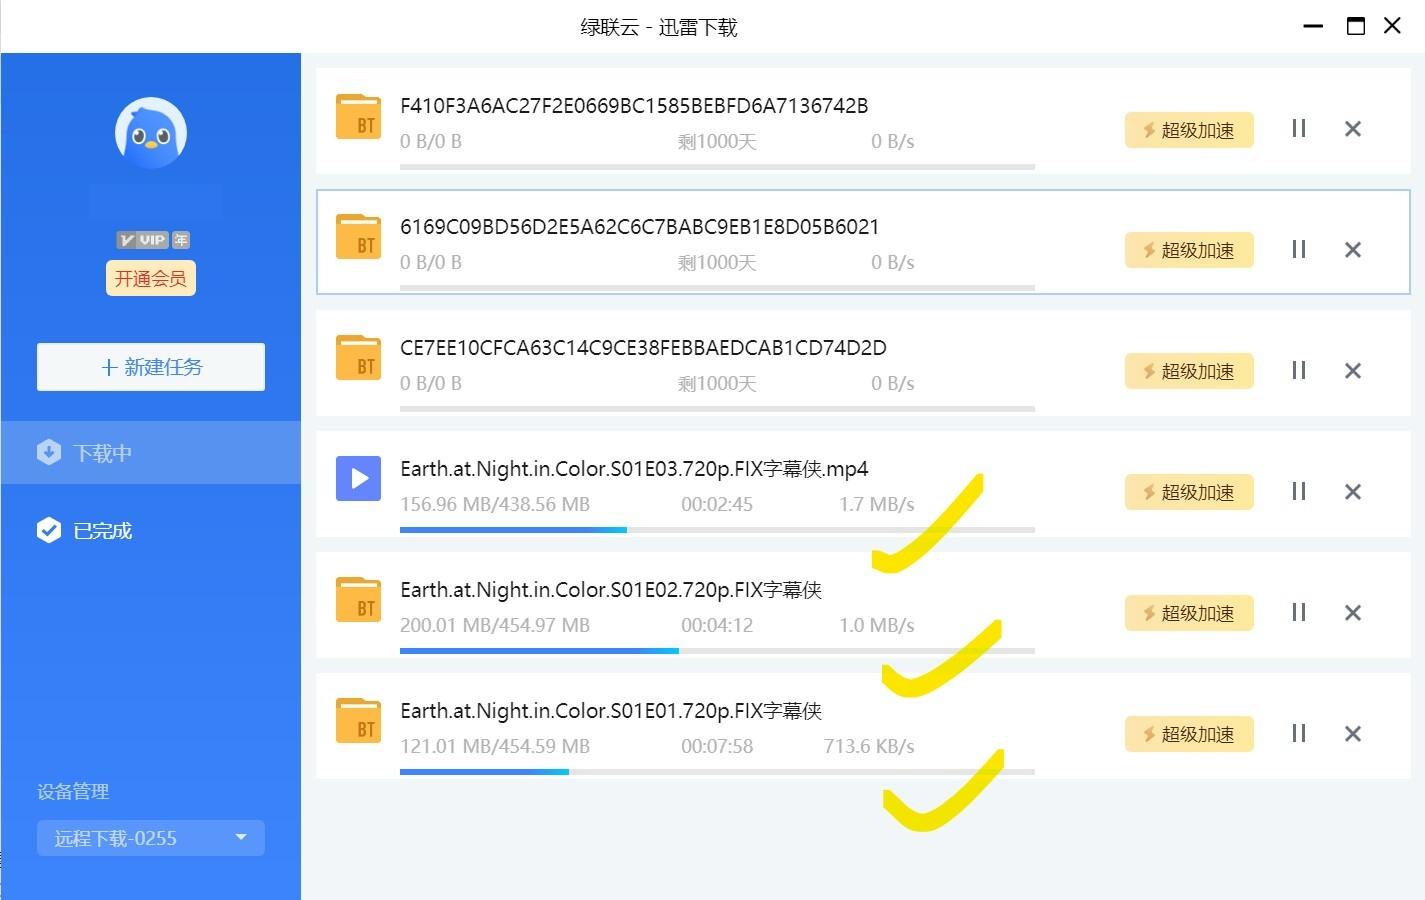Click the S01E01 download progress bar
Screen dimensions: 1425x900
[717, 772]
